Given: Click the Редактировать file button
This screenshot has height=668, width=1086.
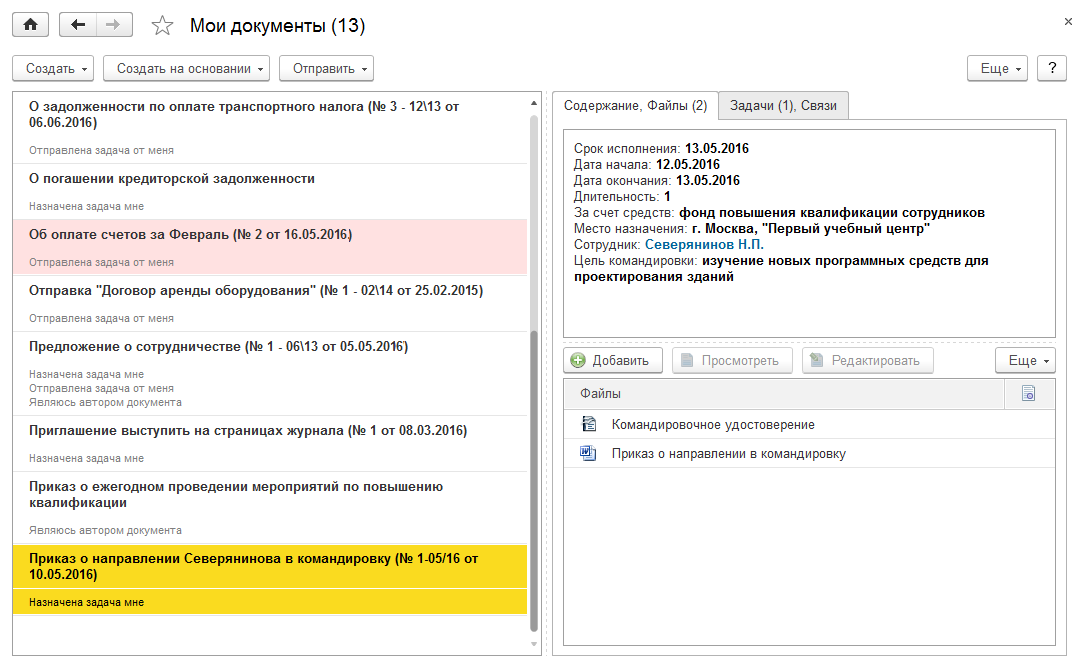Looking at the screenshot, I should click(x=868, y=360).
